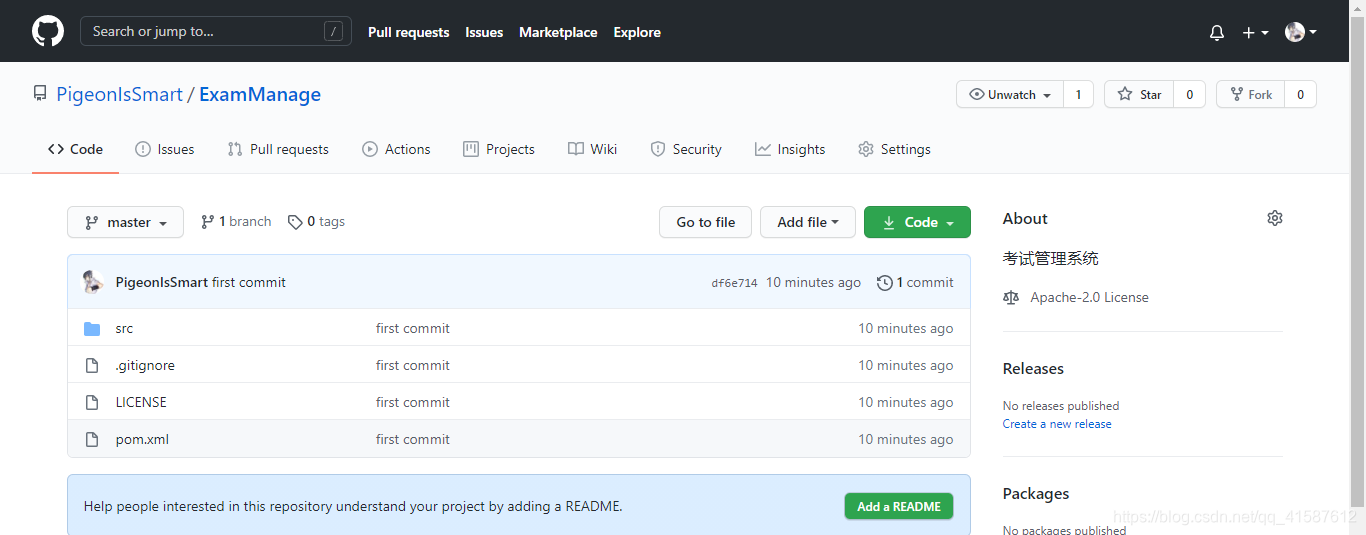The height and width of the screenshot is (535, 1366).
Task: Open the Packages heading link
Action: [1036, 493]
